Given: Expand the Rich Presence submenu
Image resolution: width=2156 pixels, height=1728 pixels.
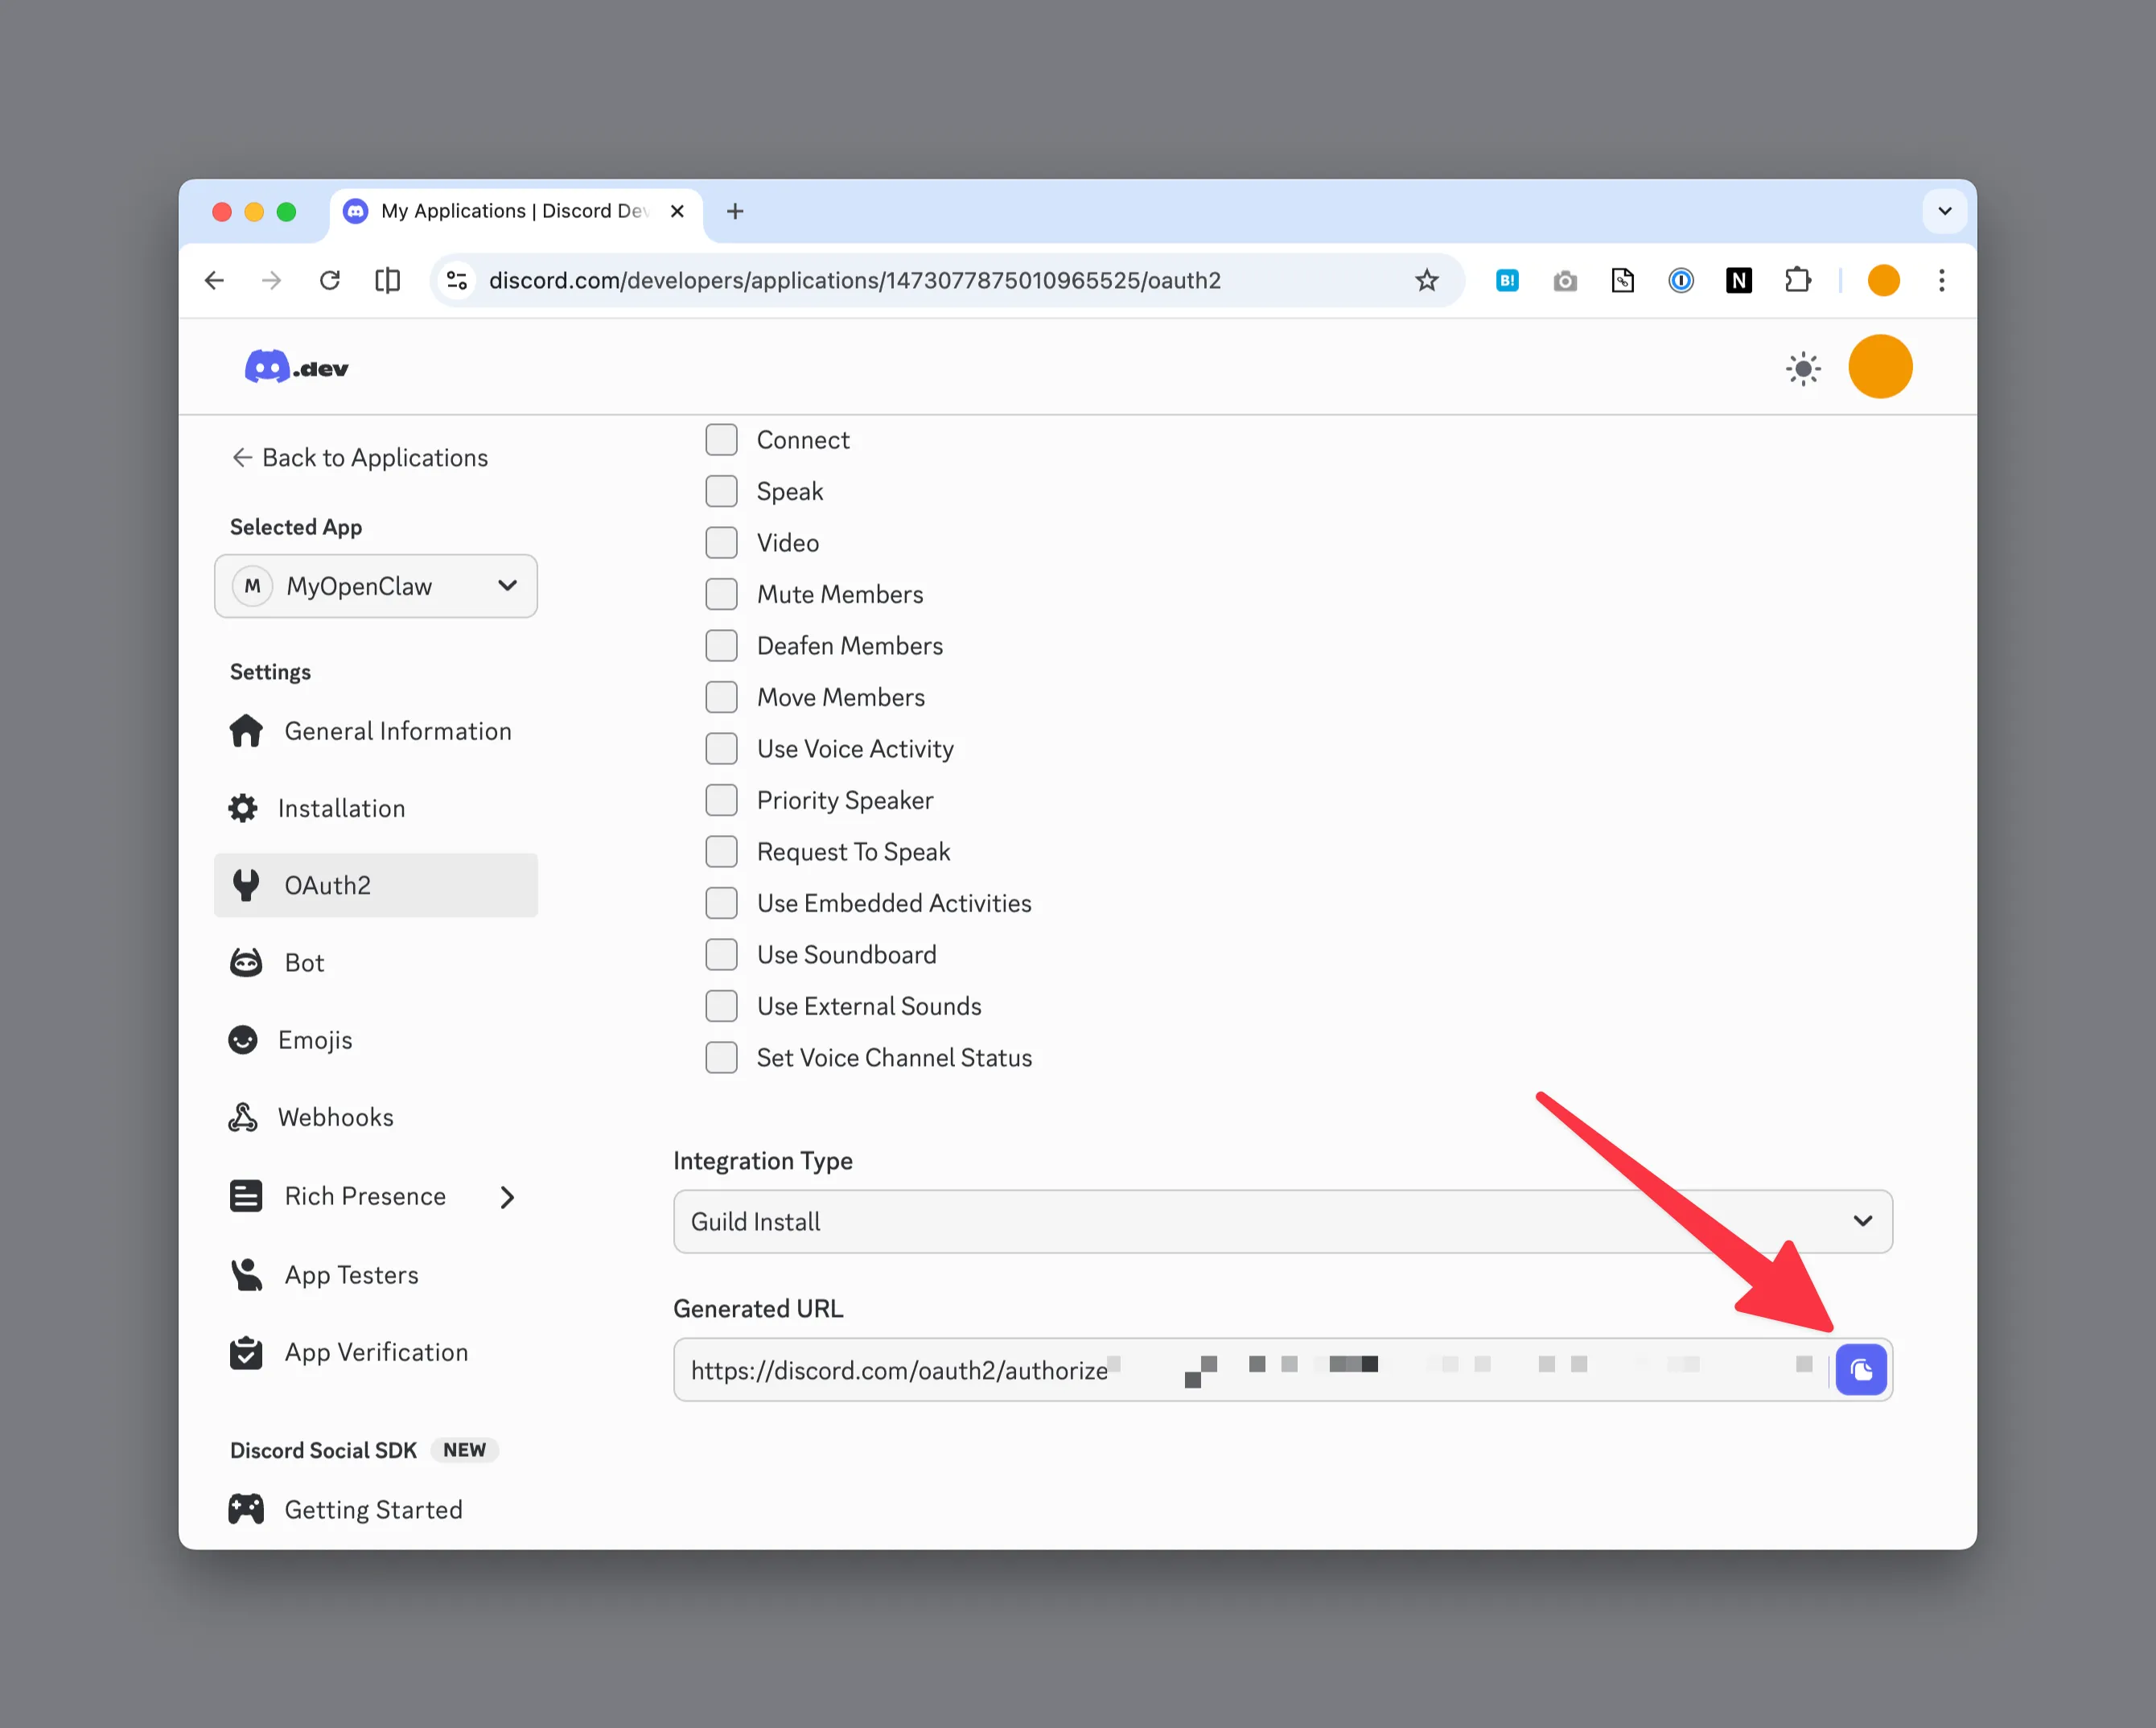Looking at the screenshot, I should click(x=507, y=1197).
